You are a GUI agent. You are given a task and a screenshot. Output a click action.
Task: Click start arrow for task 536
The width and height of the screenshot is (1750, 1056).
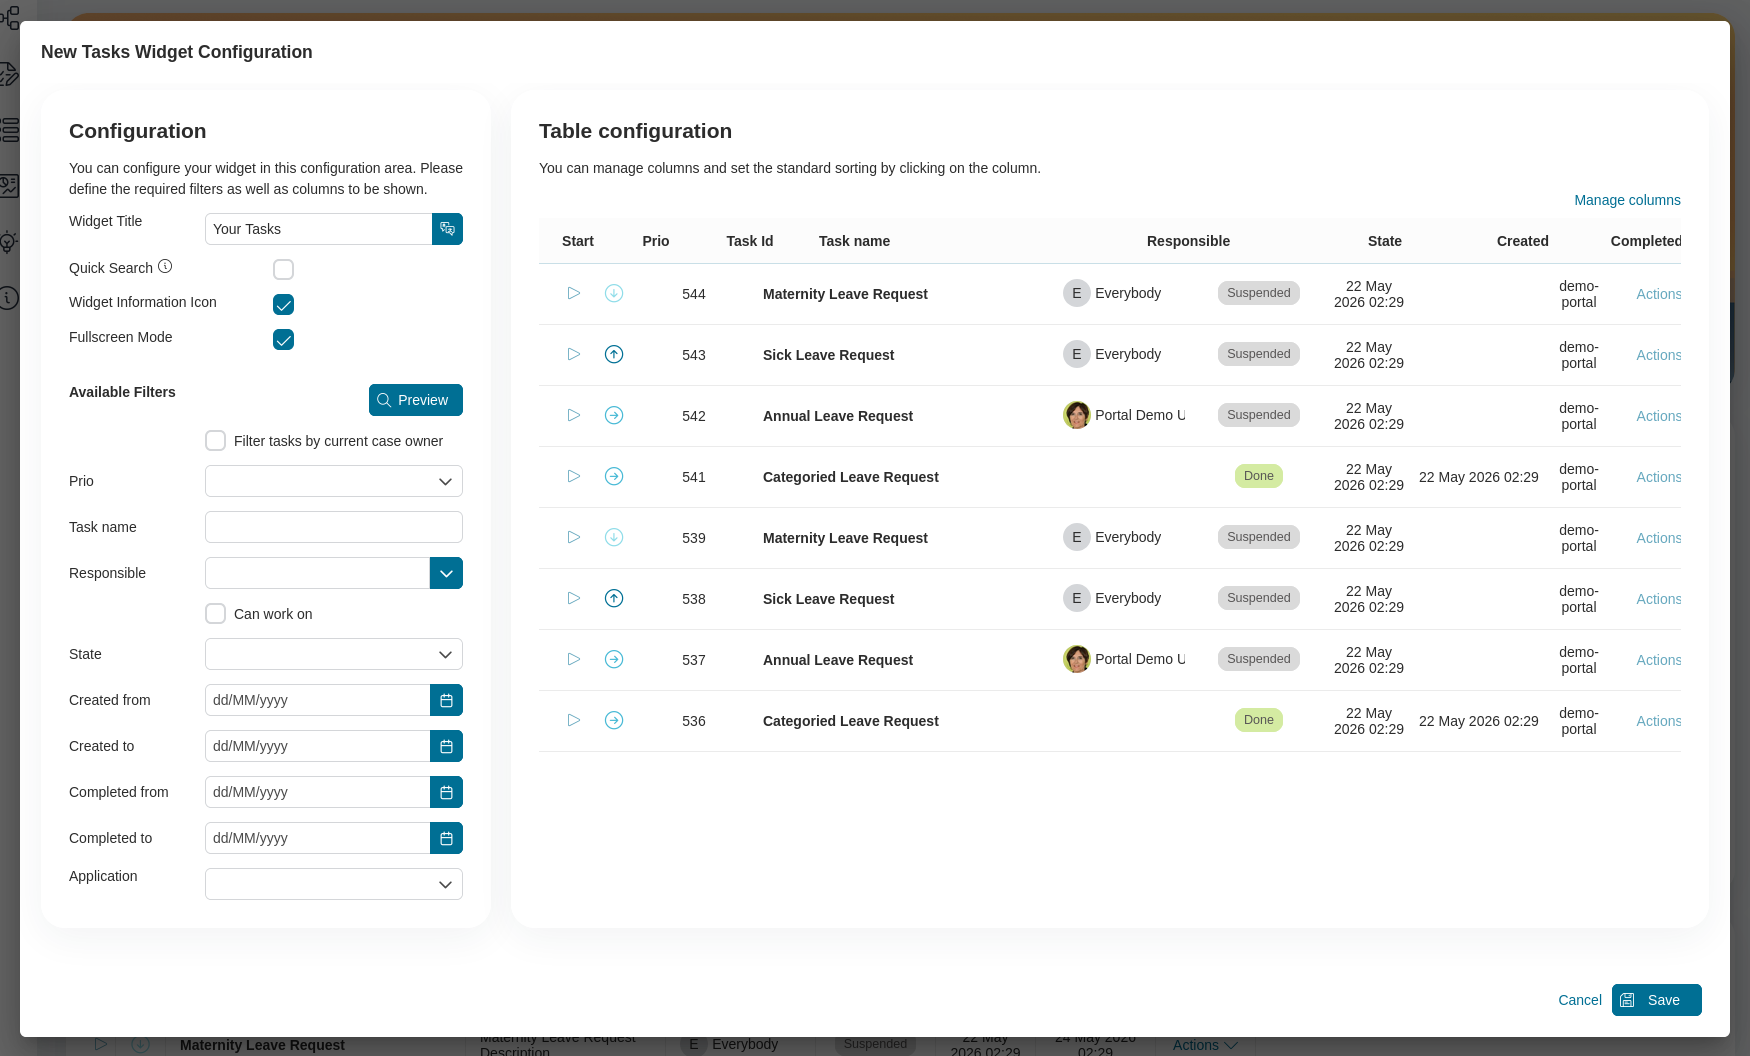[574, 720]
